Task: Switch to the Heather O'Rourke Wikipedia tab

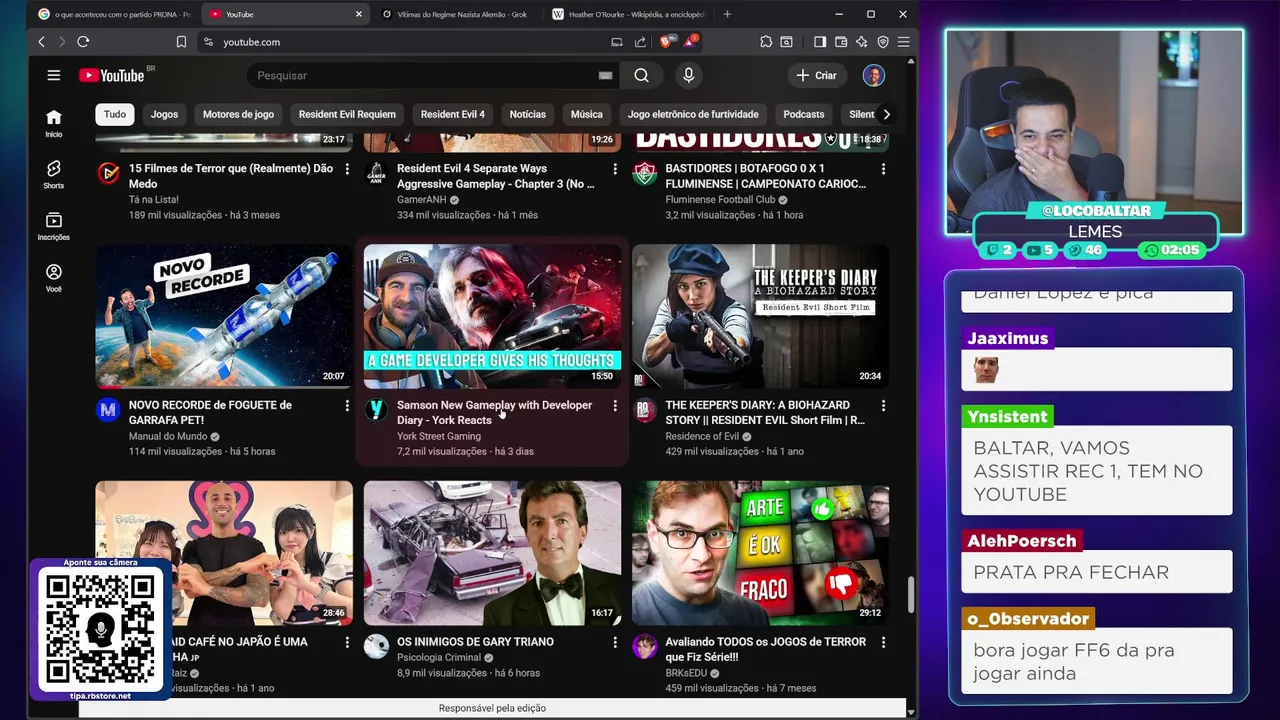Action: click(630, 14)
